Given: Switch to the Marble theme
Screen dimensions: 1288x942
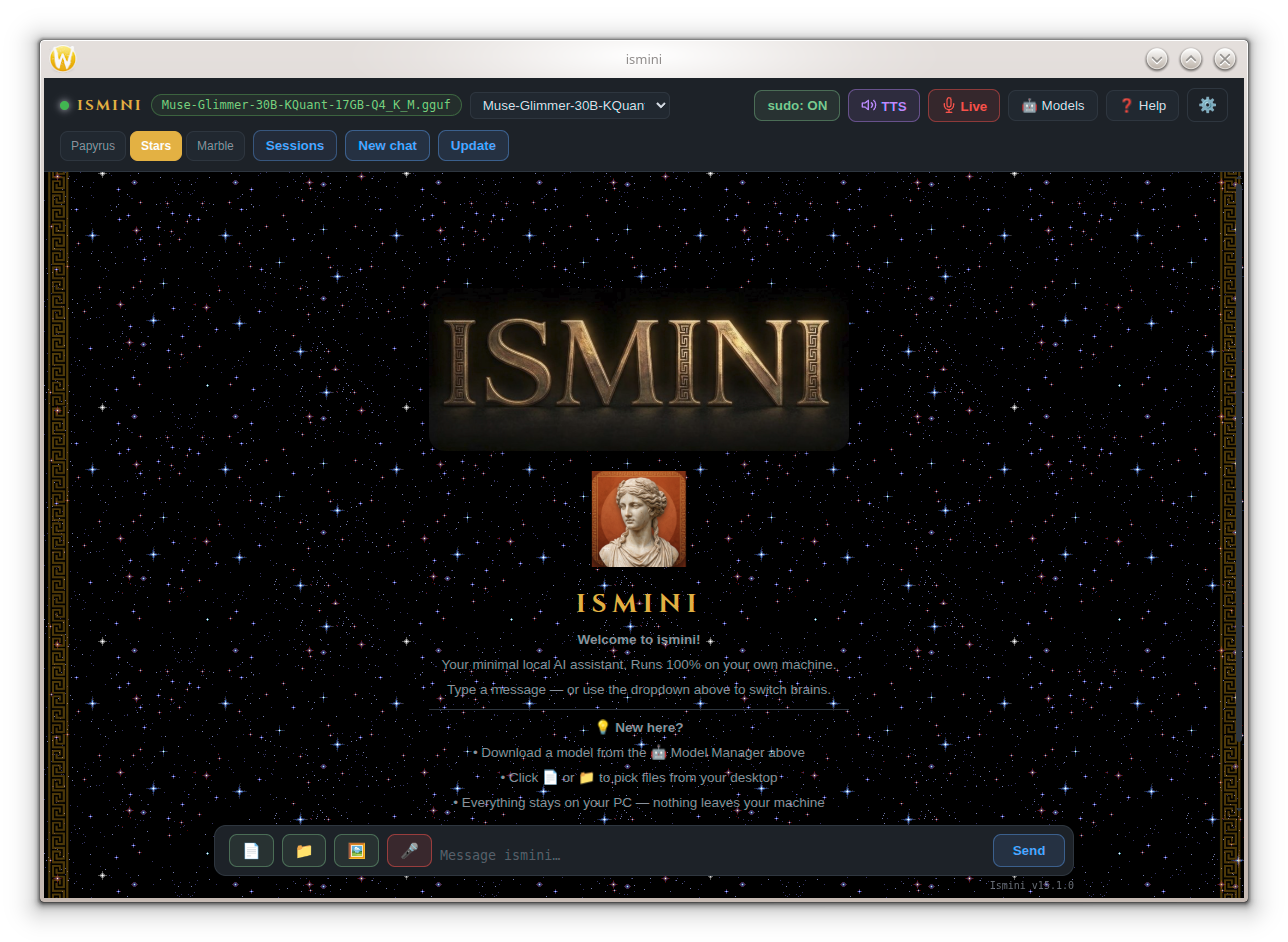Looking at the screenshot, I should pos(215,146).
